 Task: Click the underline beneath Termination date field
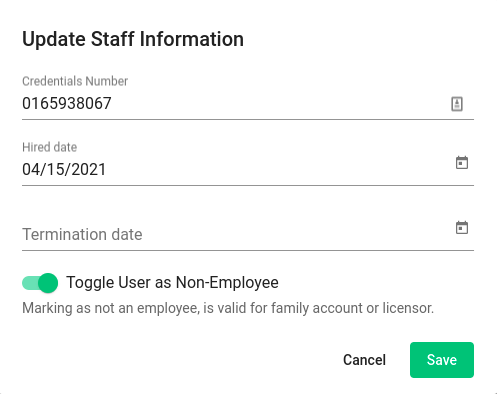click(x=248, y=250)
